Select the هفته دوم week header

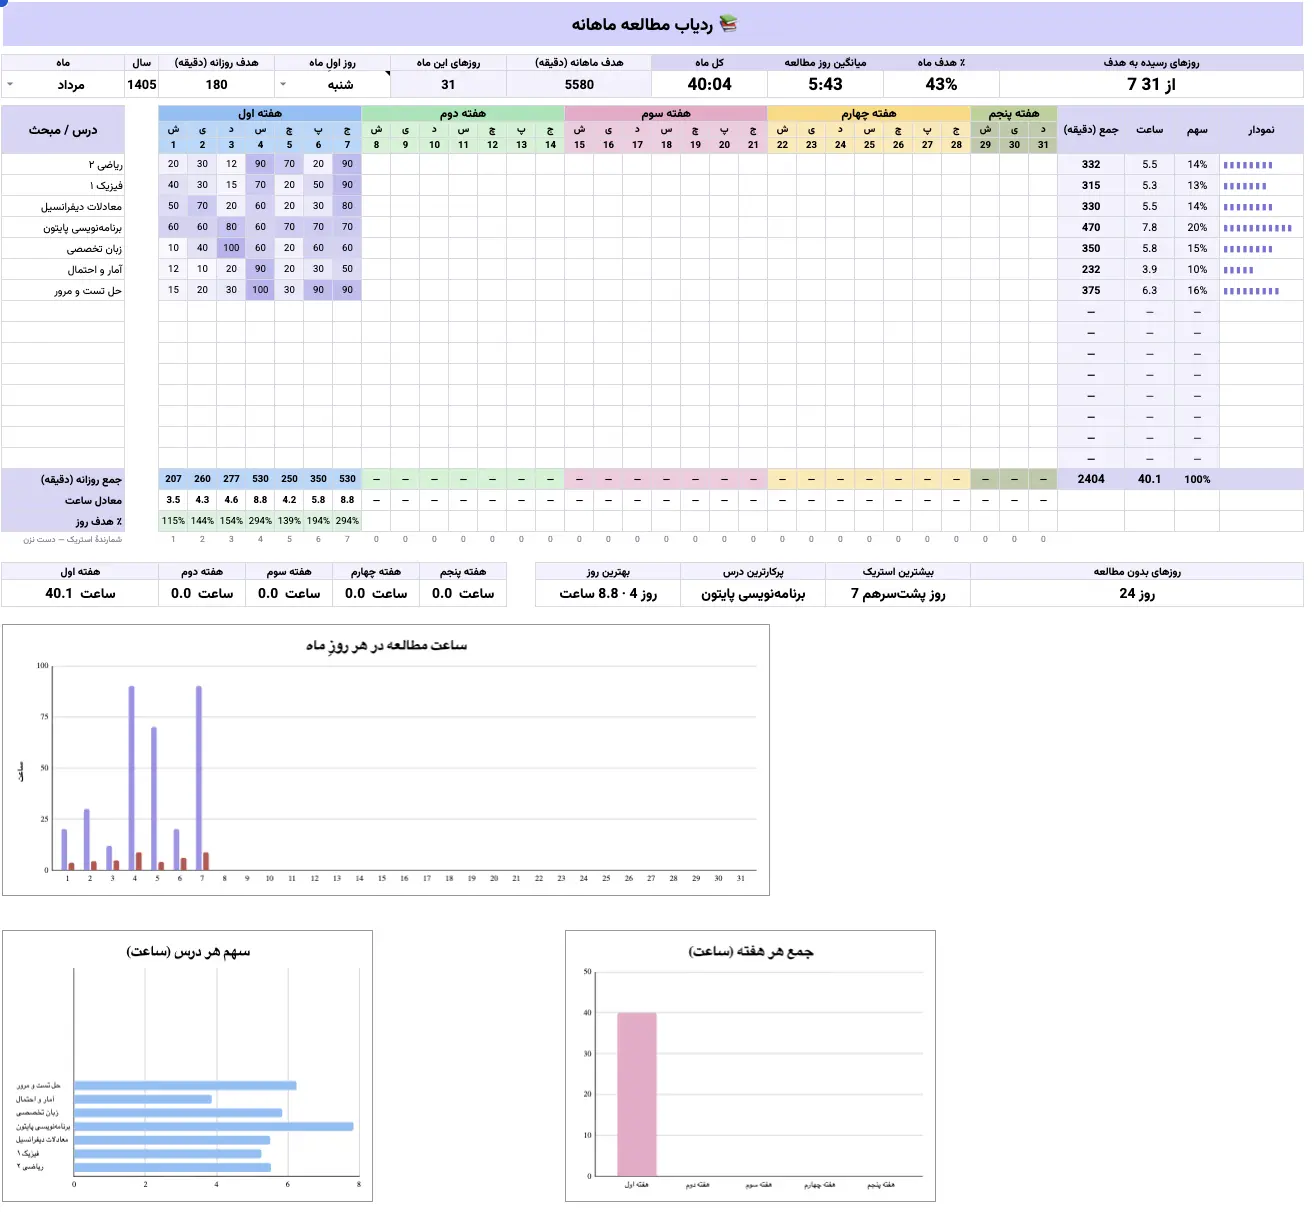click(x=463, y=113)
